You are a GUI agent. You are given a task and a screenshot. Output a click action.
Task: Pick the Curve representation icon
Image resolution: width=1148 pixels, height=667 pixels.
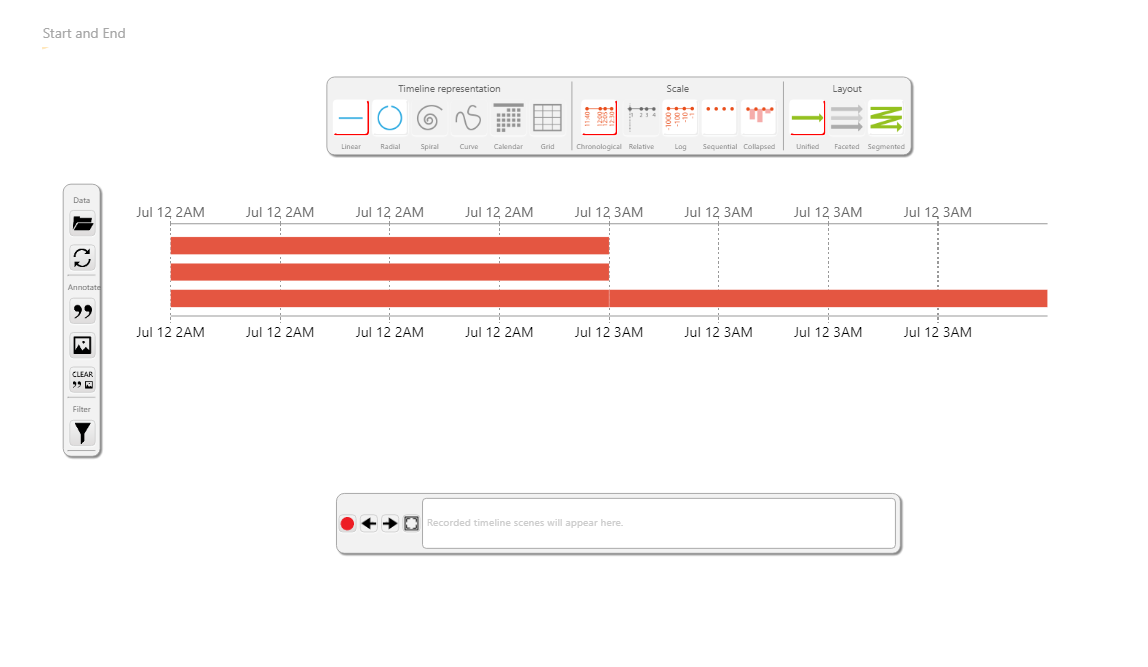point(469,118)
